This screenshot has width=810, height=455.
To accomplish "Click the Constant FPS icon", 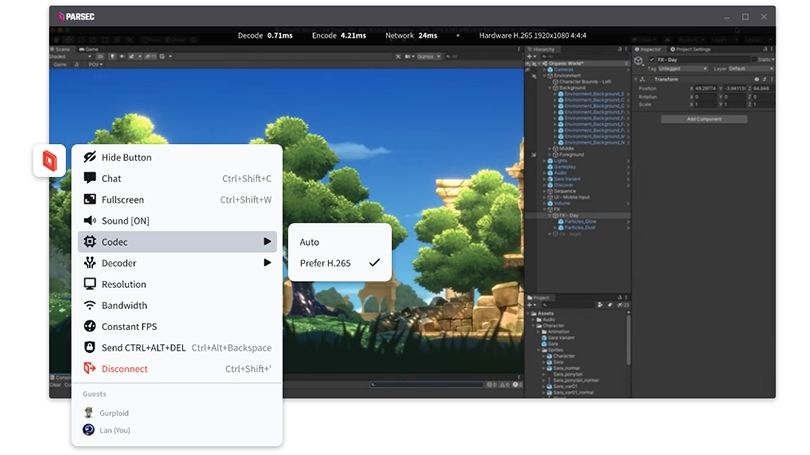I will pyautogui.click(x=90, y=326).
